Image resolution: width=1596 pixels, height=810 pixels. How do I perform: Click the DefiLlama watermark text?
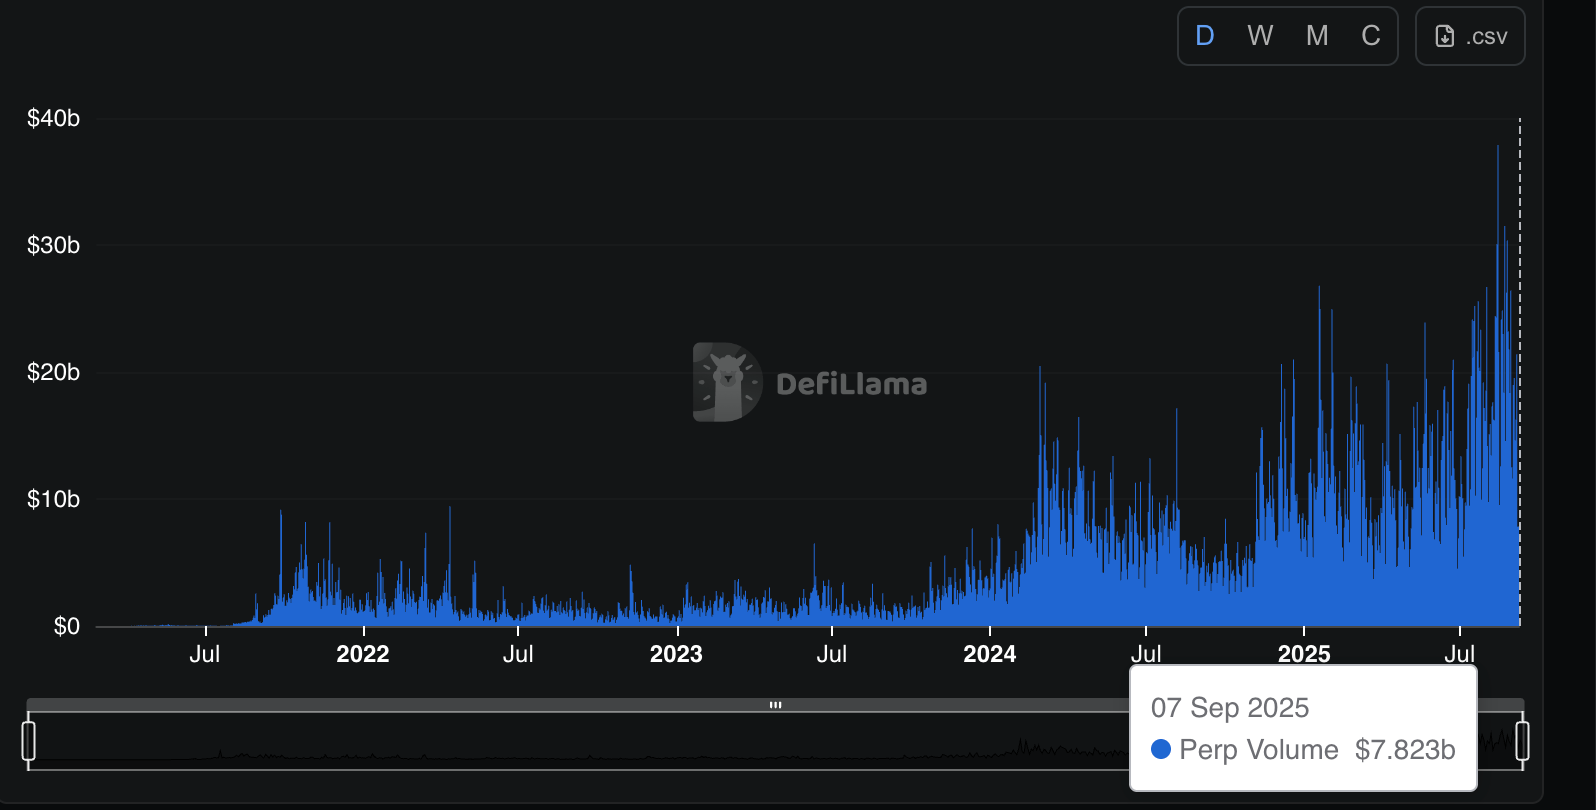click(x=851, y=384)
